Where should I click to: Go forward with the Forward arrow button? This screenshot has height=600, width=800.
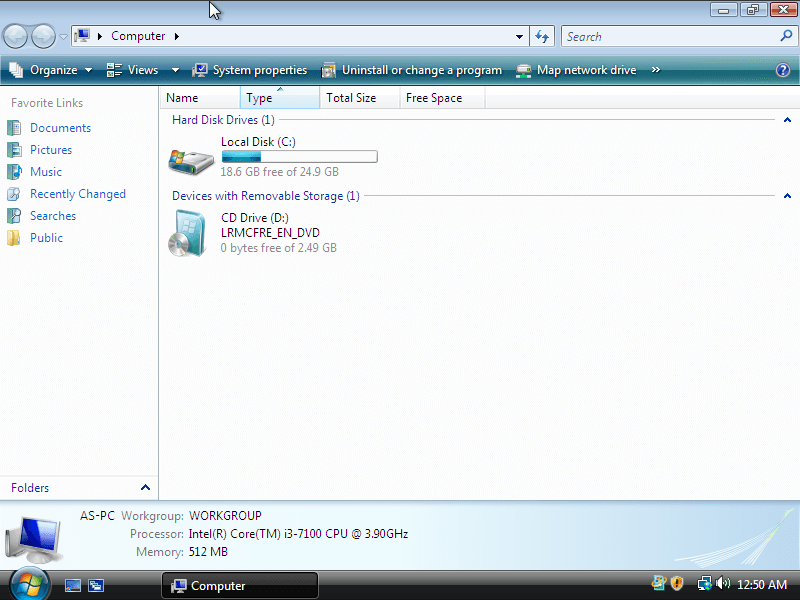pos(43,36)
